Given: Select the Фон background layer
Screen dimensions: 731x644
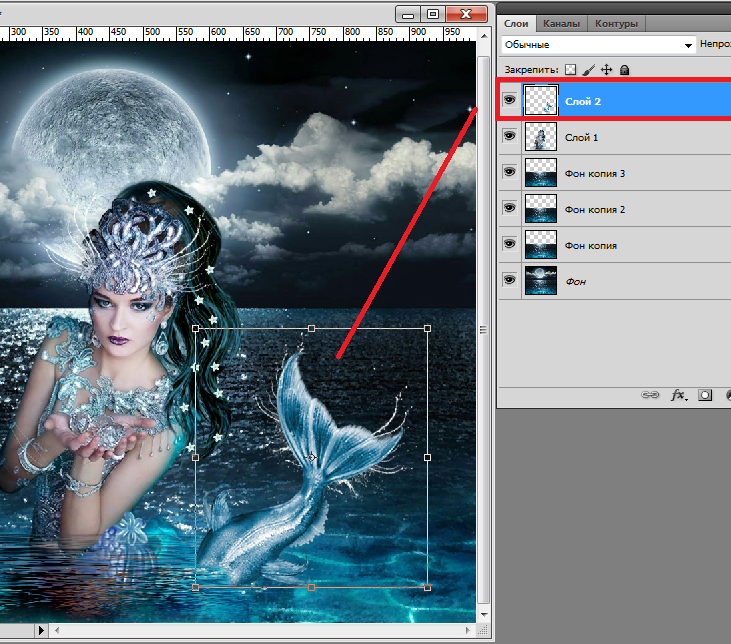Looking at the screenshot, I should click(575, 281).
